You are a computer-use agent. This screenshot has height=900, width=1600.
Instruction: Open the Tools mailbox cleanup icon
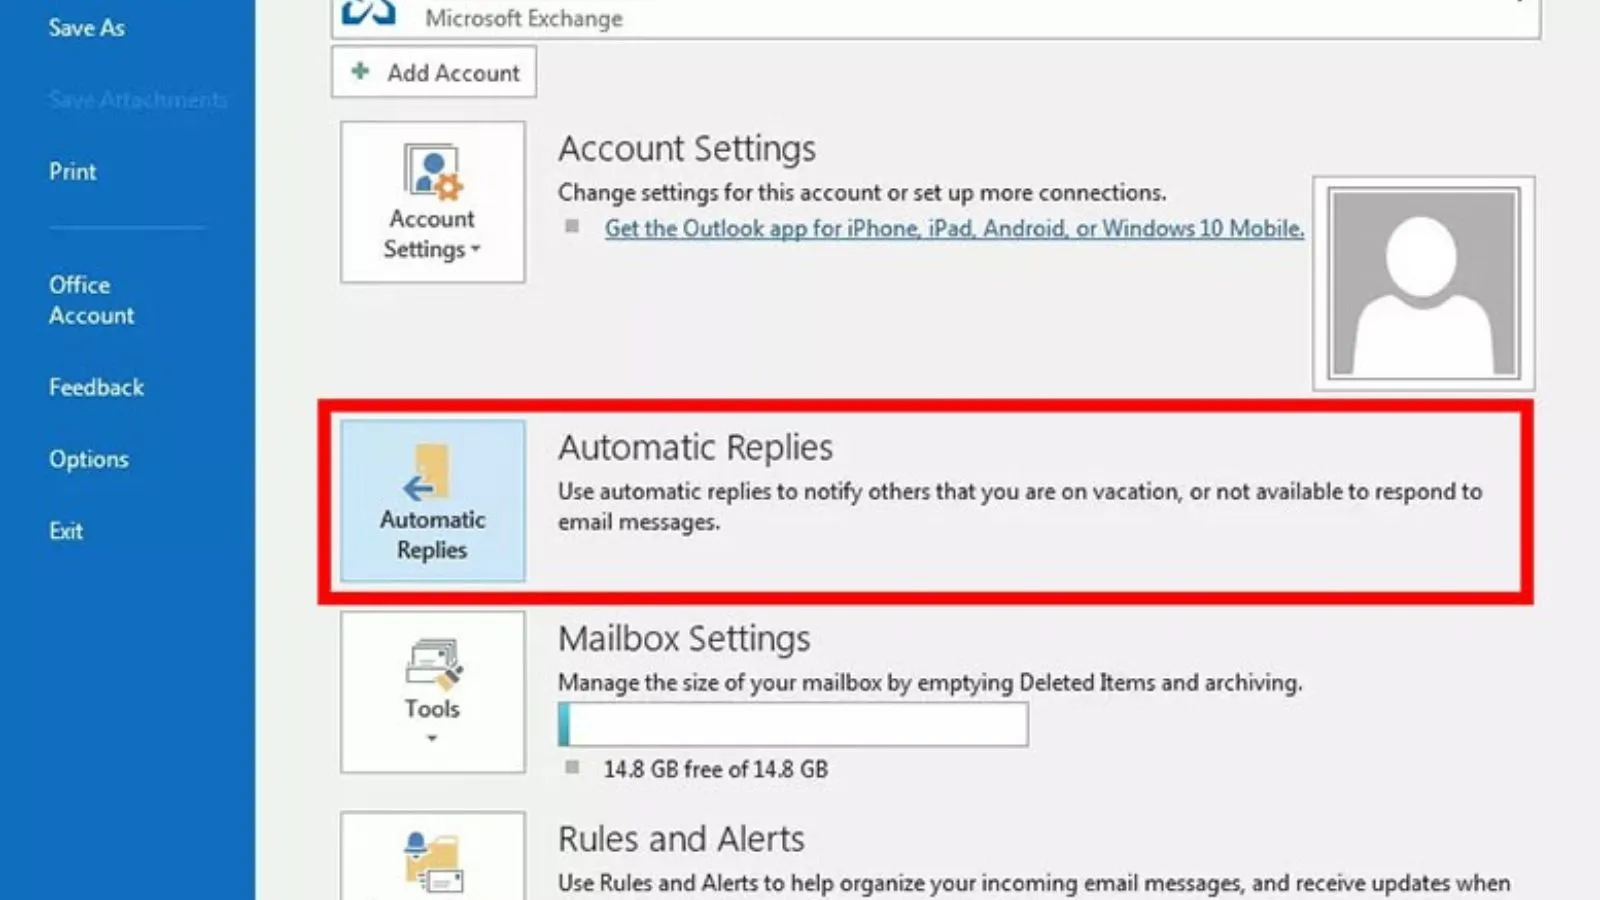(x=432, y=665)
